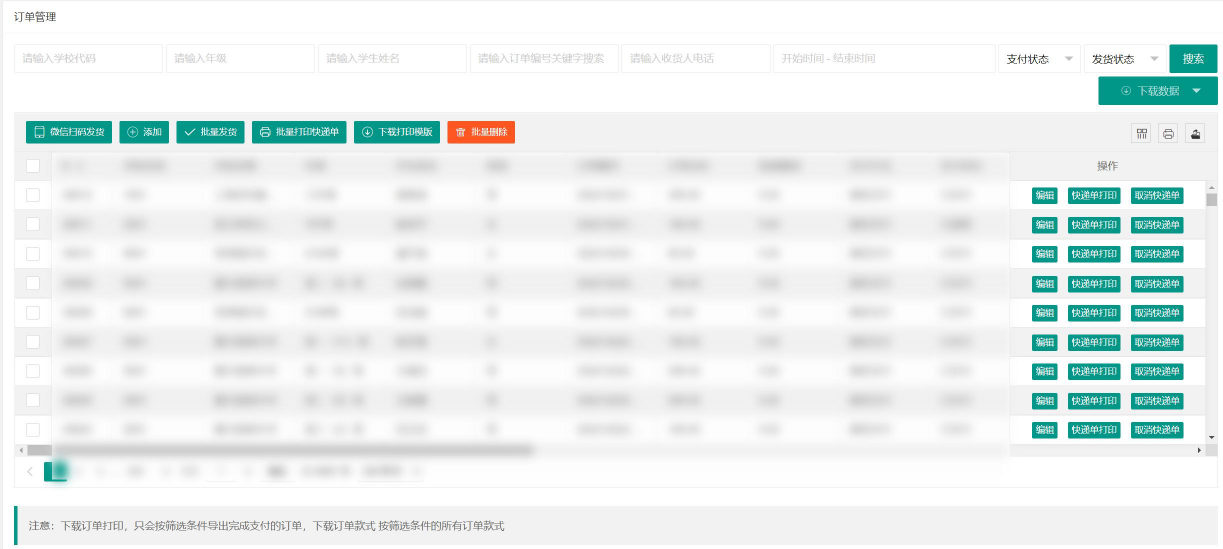The image size is (1223, 549).
Task: Focus the 请输入年级 input field
Action: click(240, 59)
